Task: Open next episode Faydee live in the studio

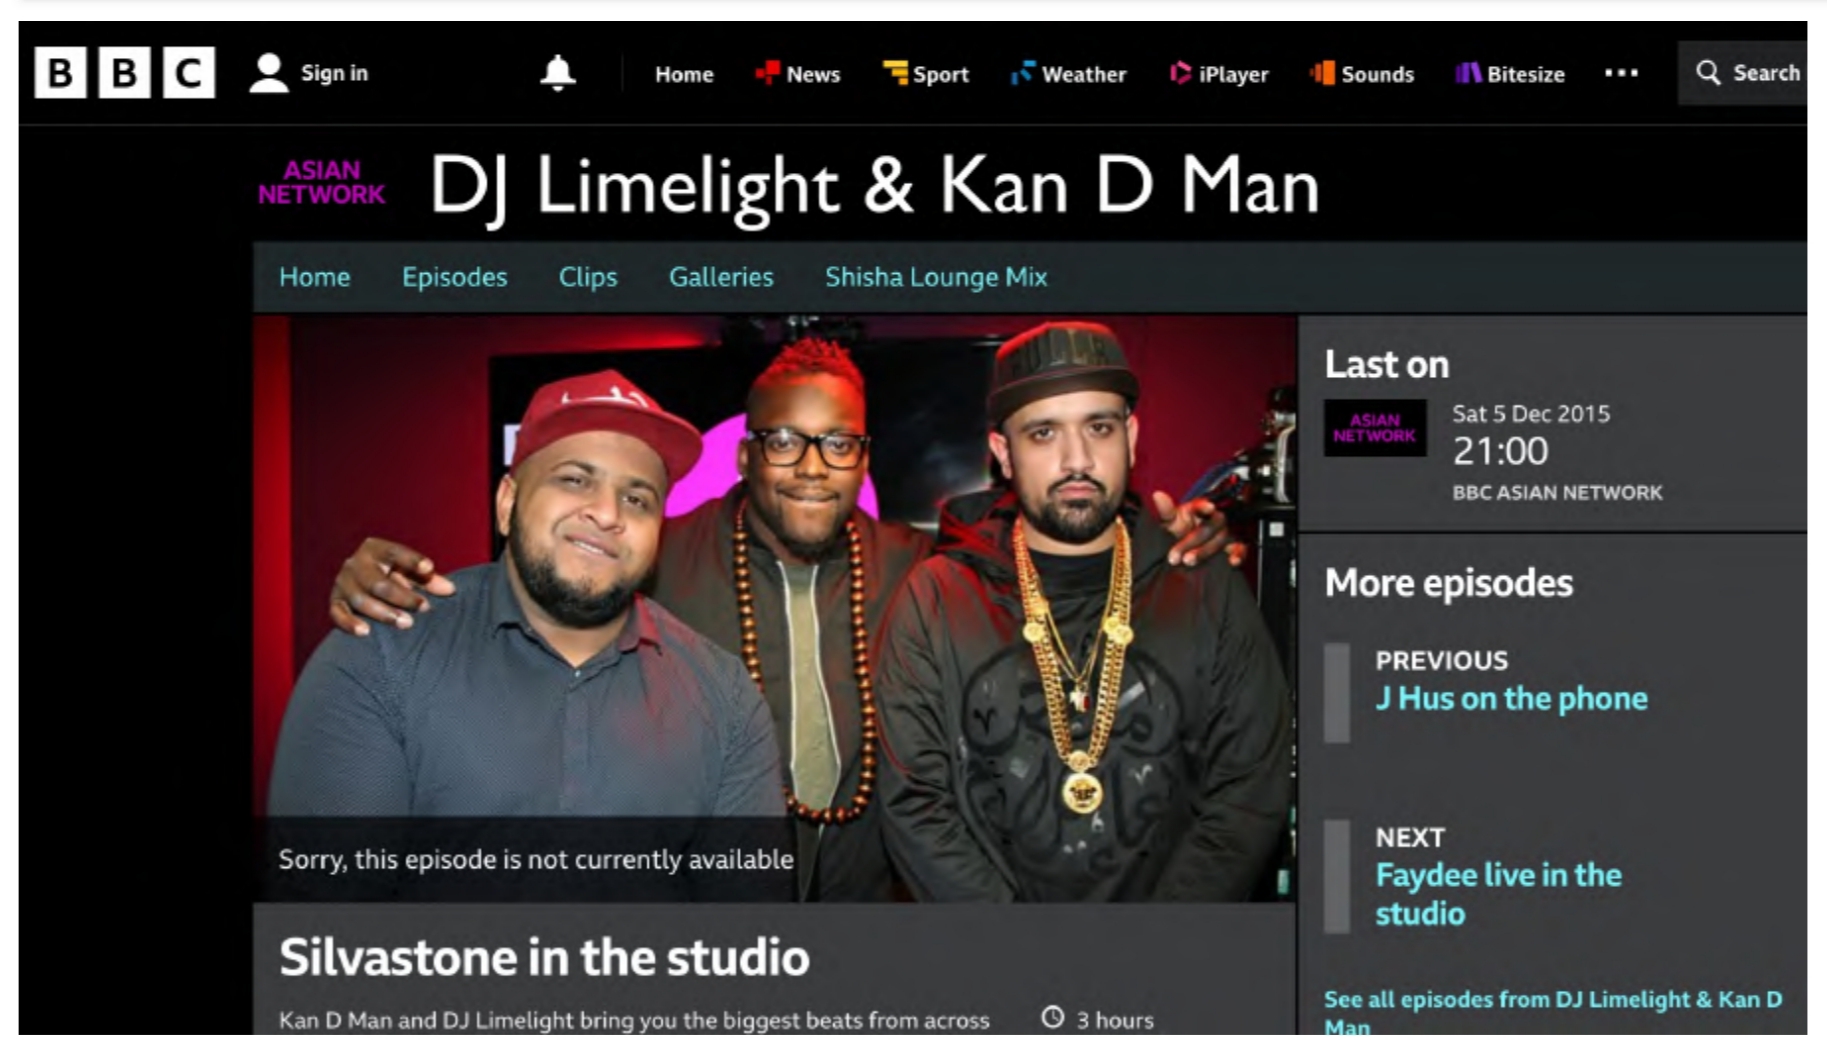Action: [x=1498, y=894]
